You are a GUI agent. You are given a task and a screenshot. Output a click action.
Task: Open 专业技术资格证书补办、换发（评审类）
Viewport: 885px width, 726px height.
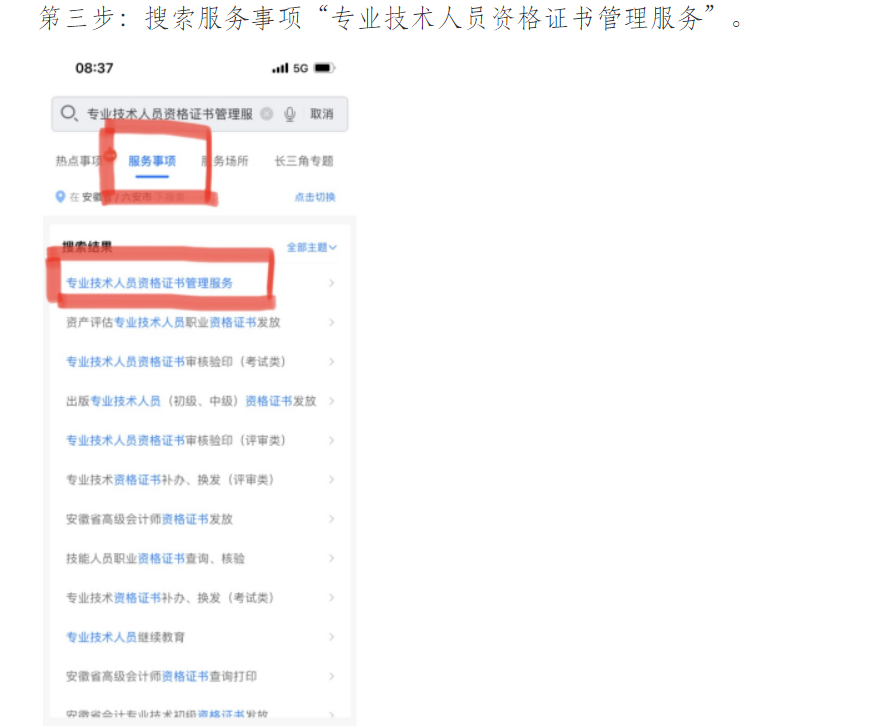pos(170,480)
